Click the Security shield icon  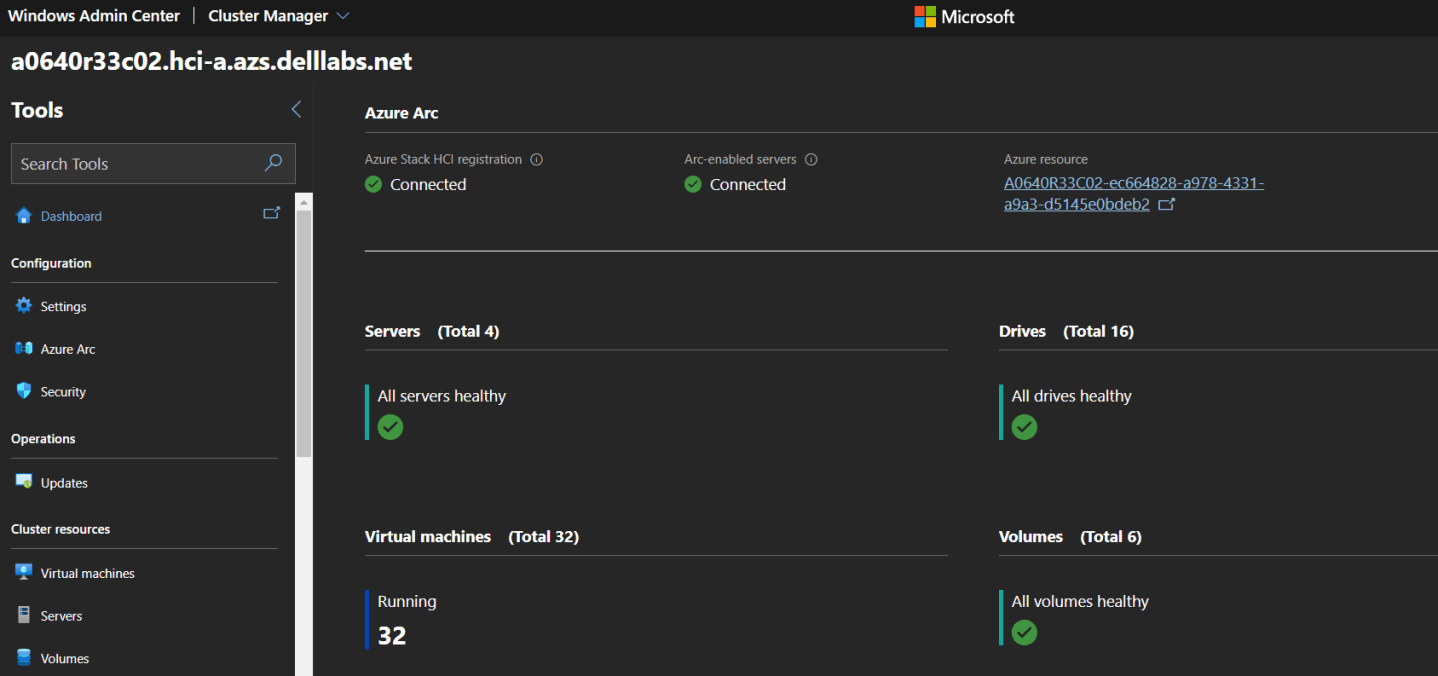coord(24,391)
